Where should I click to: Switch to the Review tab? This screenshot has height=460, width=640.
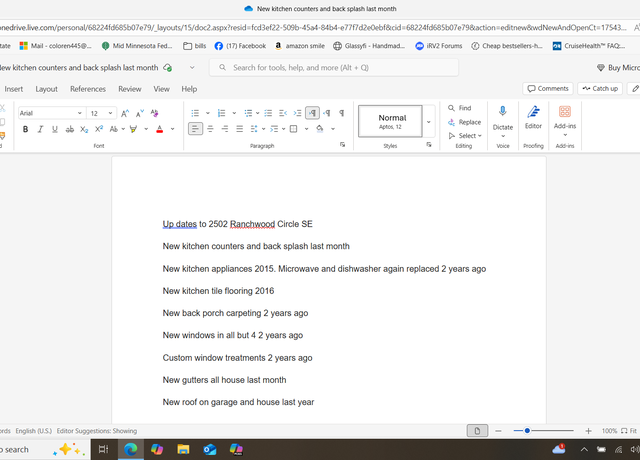[x=130, y=89]
